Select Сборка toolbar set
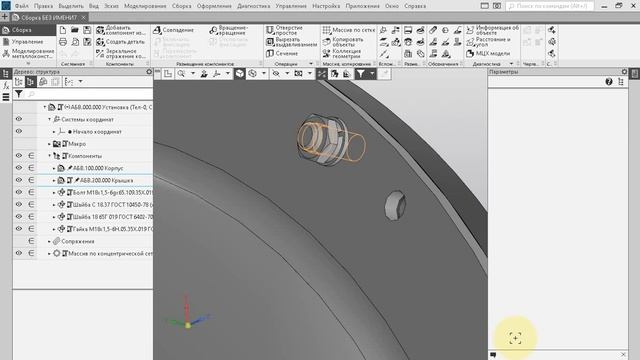This screenshot has width=640, height=360. [28, 30]
